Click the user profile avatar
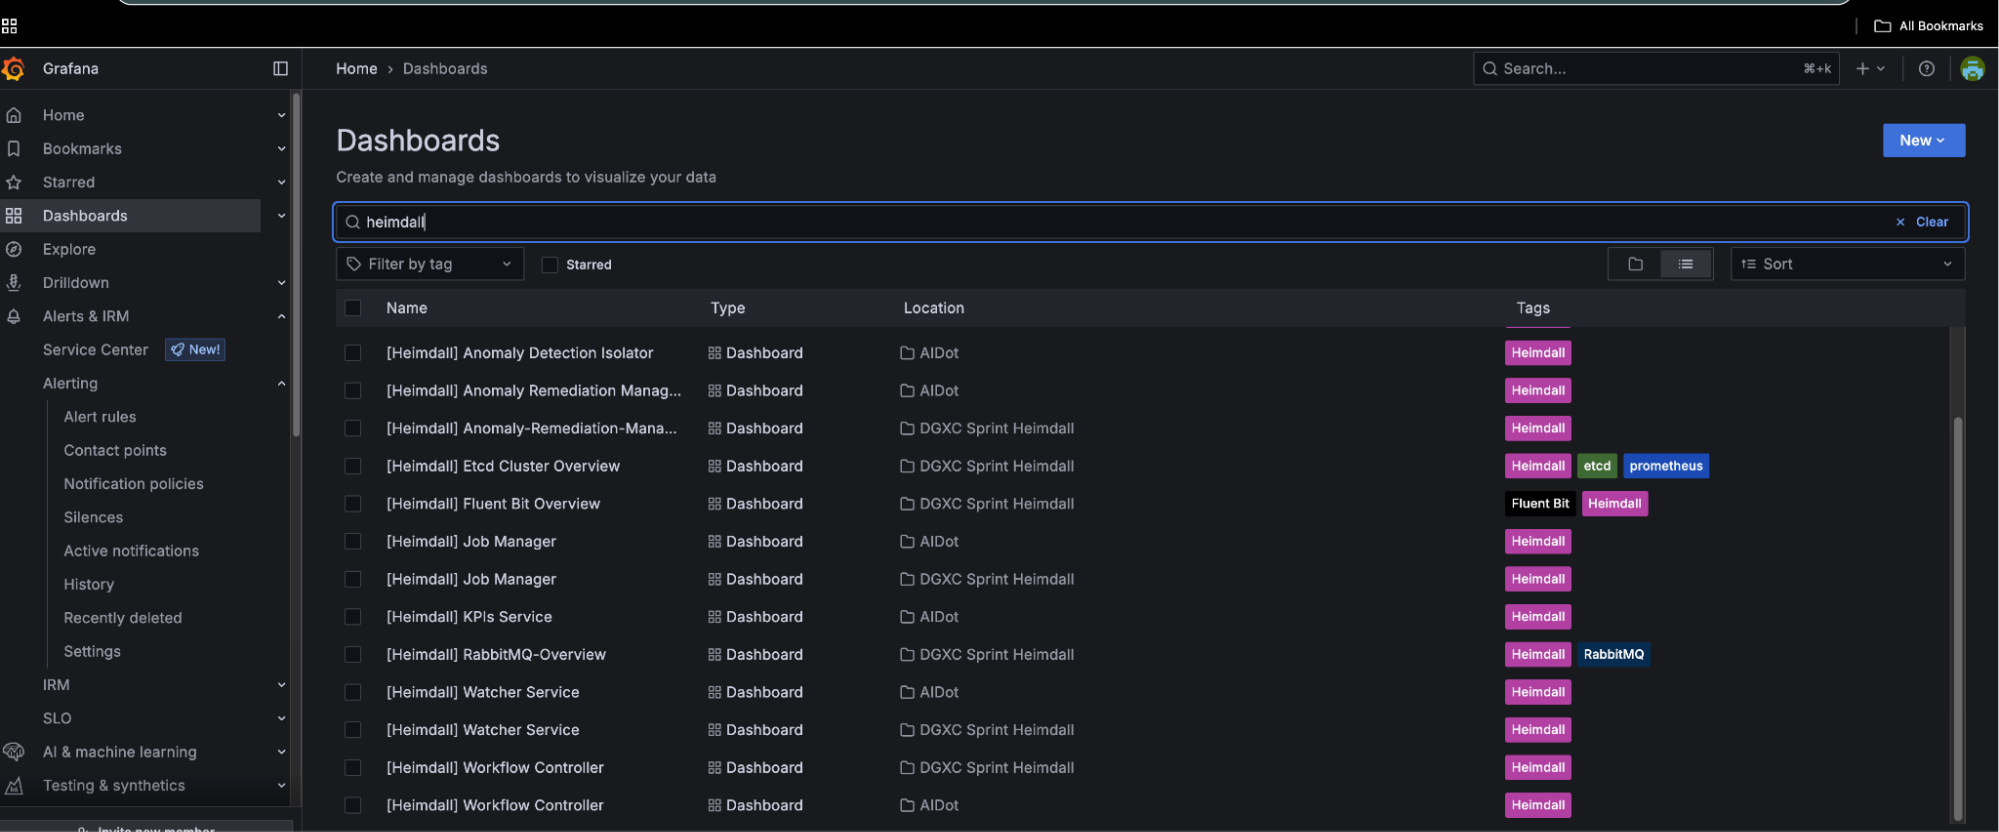Image resolution: width=1999 pixels, height=832 pixels. point(1972,69)
